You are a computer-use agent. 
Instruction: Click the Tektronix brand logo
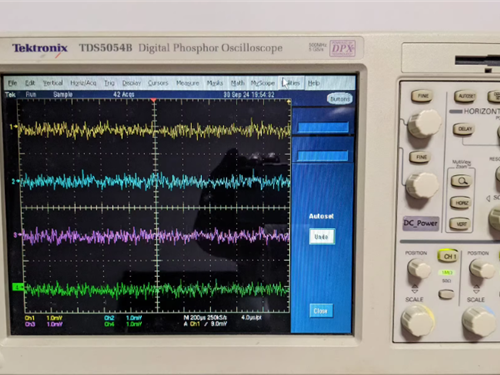tap(40, 48)
